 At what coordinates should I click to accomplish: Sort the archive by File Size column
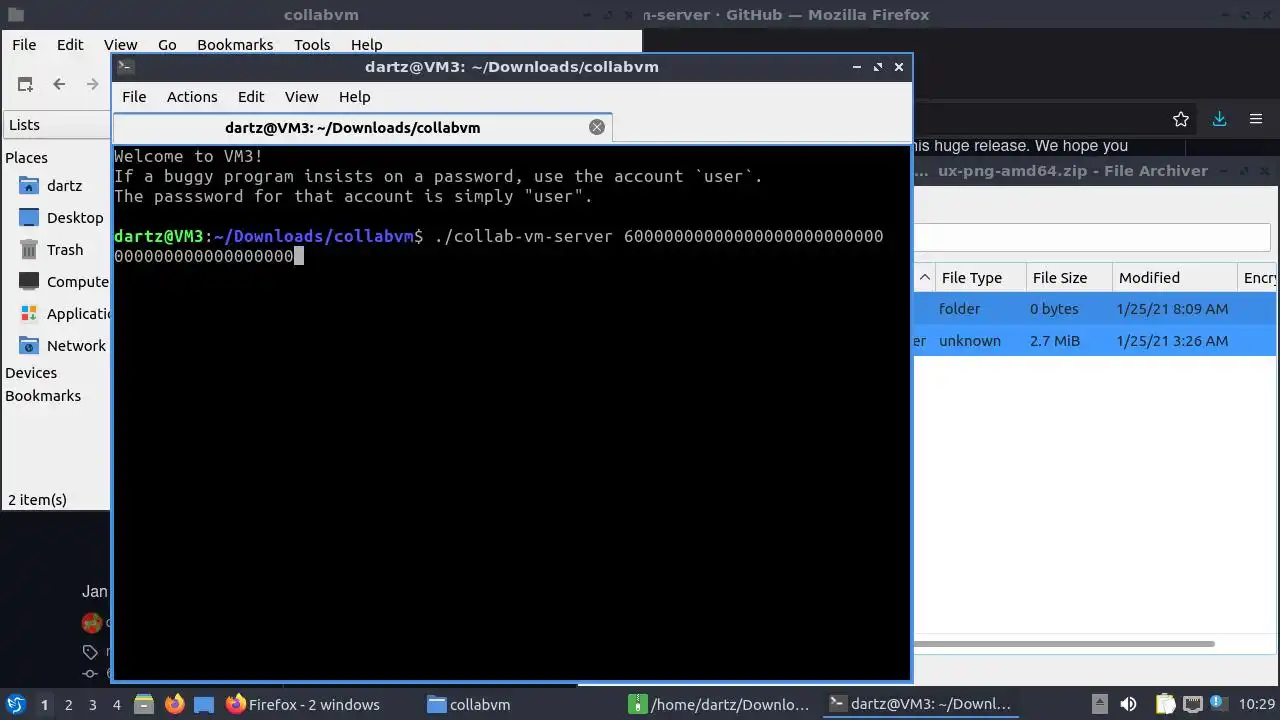point(1069,278)
